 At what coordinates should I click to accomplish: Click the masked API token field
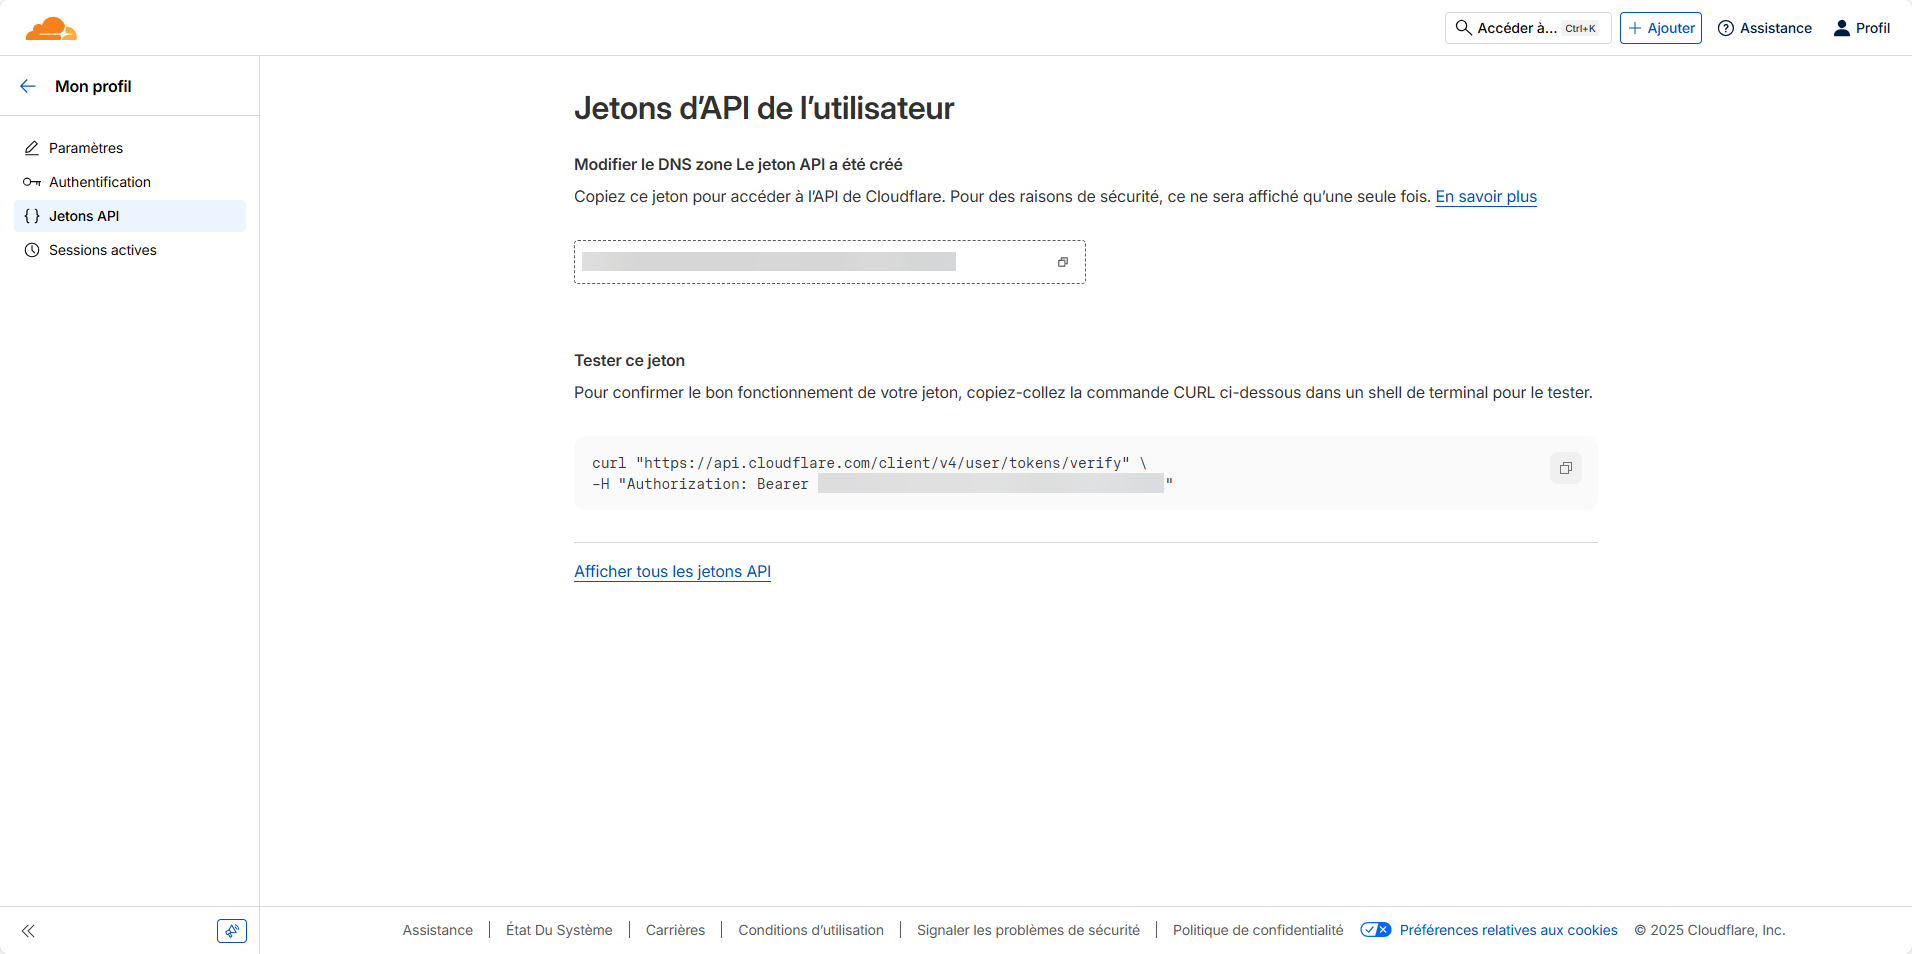click(768, 262)
